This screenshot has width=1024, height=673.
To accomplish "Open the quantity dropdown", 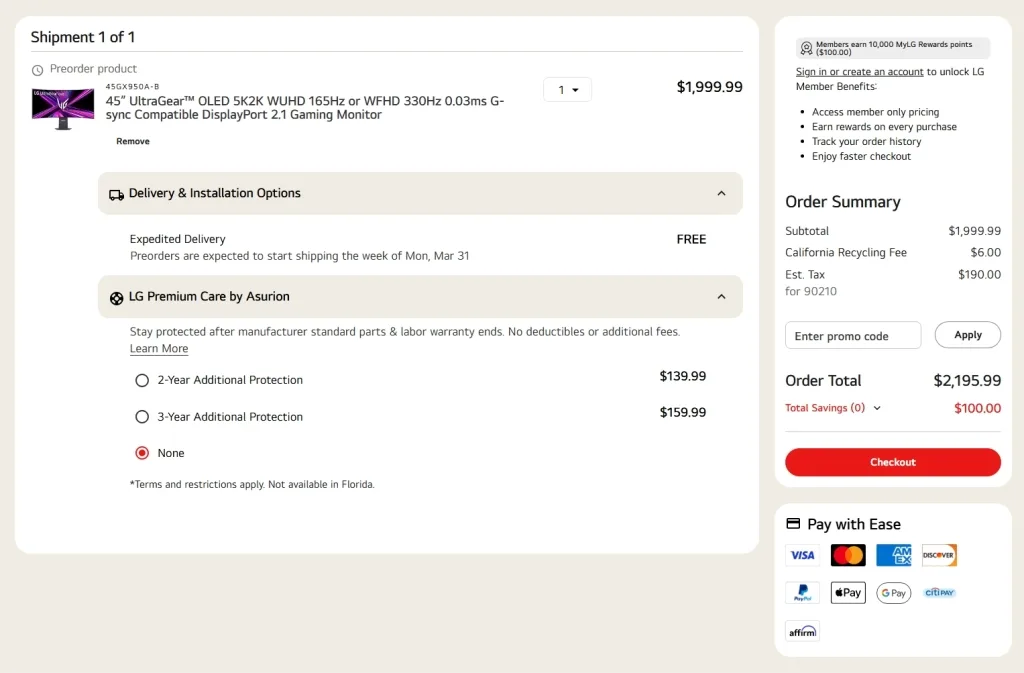I will (x=566, y=89).
